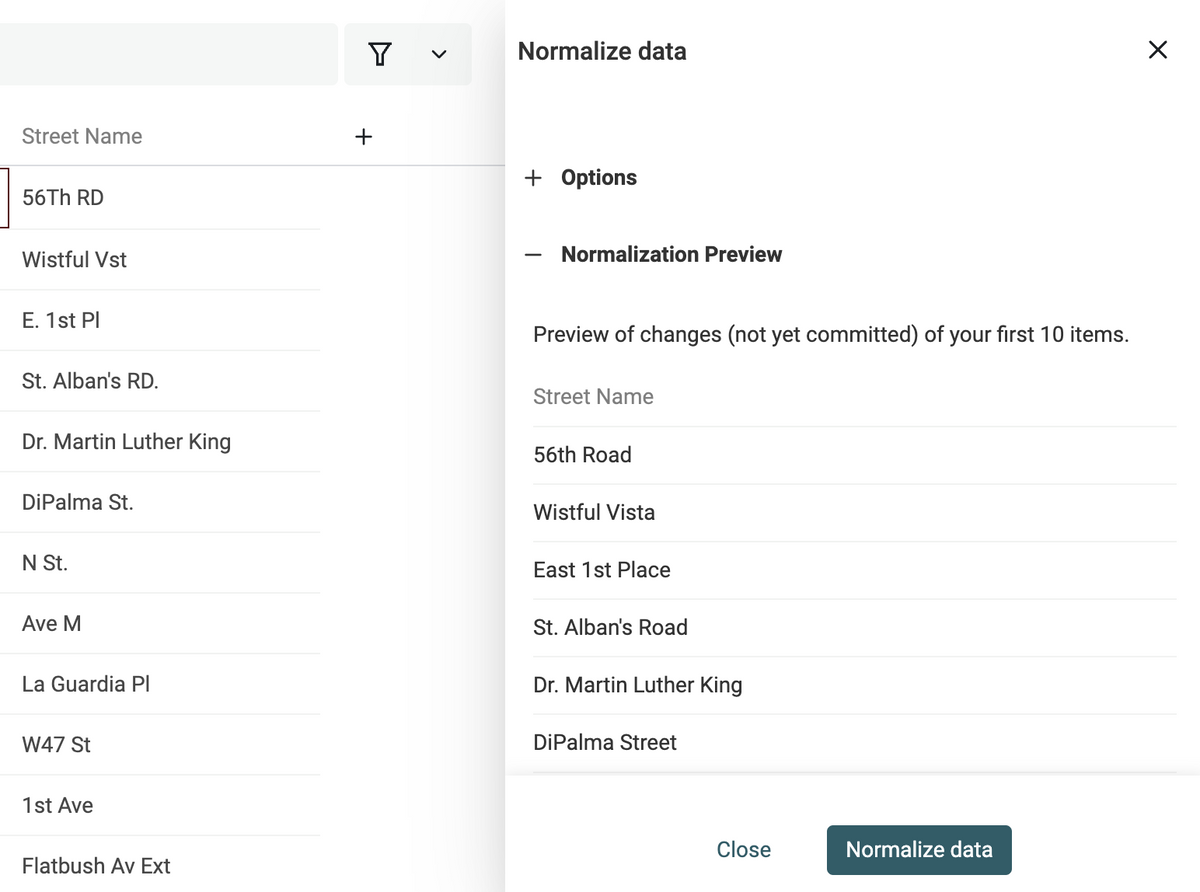Screen dimensions: 1200x892
Task: Open the filter dropdown chevron
Action: (438, 54)
